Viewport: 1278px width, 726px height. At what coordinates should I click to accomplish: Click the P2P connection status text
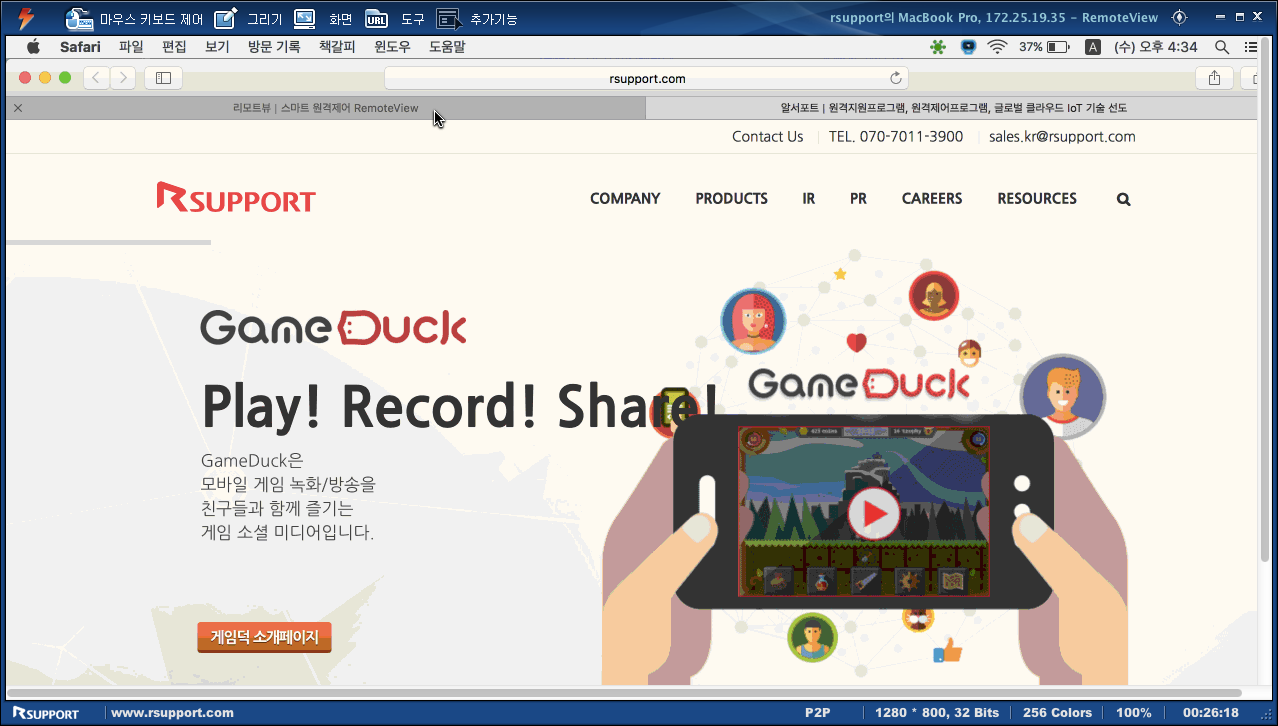pyautogui.click(x=818, y=713)
